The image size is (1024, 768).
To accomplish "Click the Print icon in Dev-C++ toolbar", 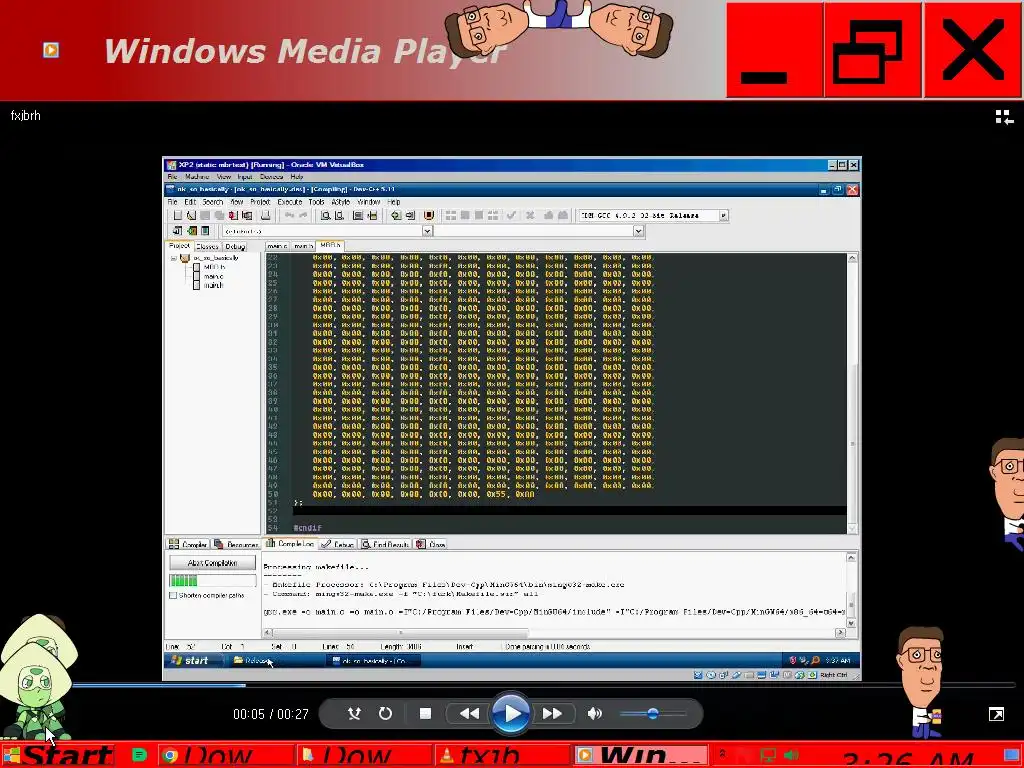I will click(265, 216).
